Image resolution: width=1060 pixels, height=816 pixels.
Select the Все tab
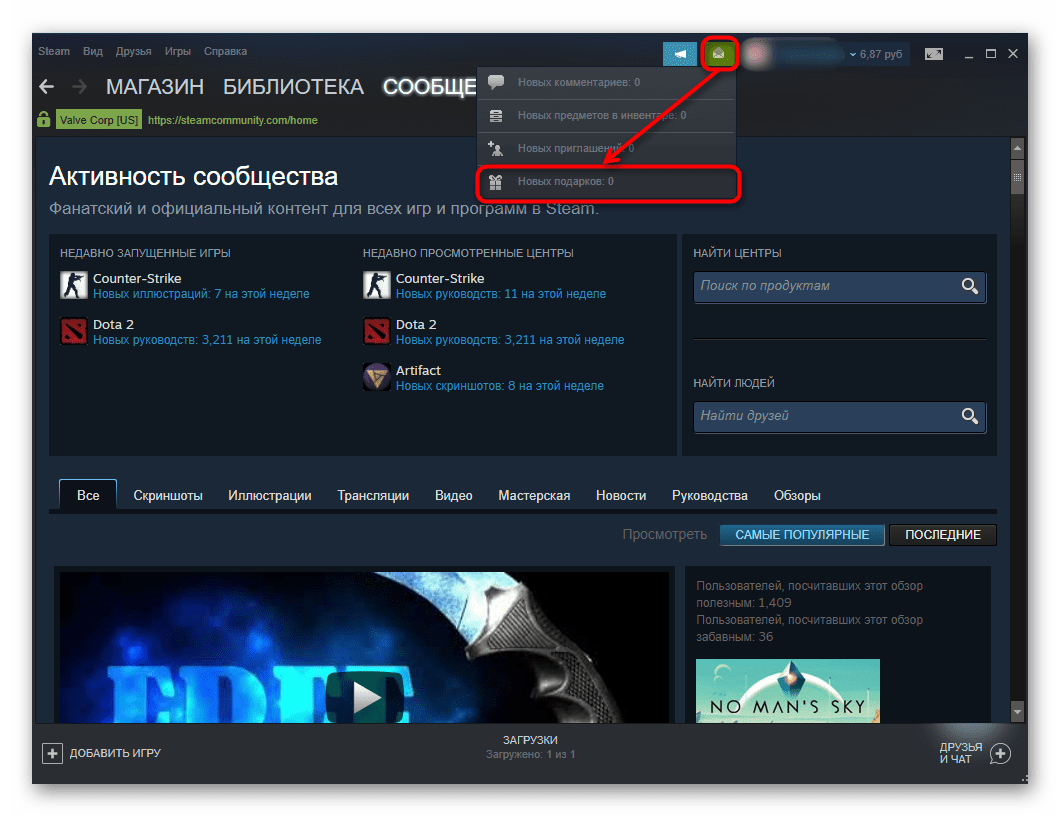coord(88,496)
